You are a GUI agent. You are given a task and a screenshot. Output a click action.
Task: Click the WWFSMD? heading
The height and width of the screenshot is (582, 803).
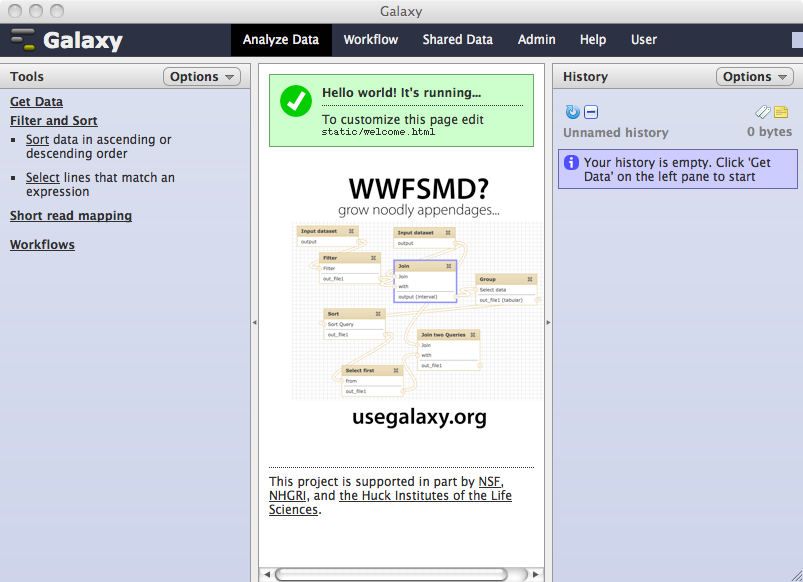click(x=419, y=189)
